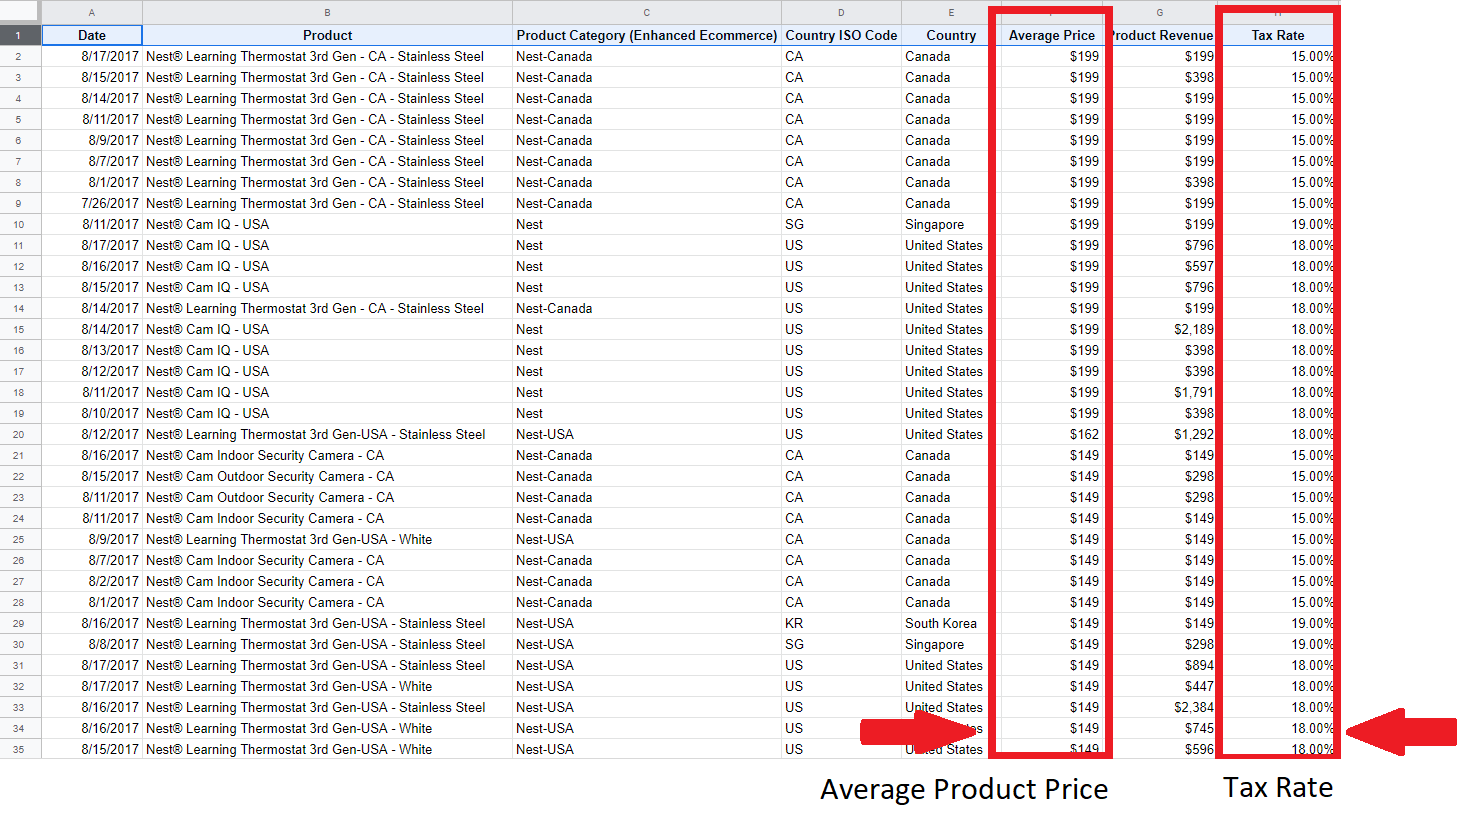Select the Nest-Canada category cell in row 2
This screenshot has height=827, width=1464.
coord(647,56)
